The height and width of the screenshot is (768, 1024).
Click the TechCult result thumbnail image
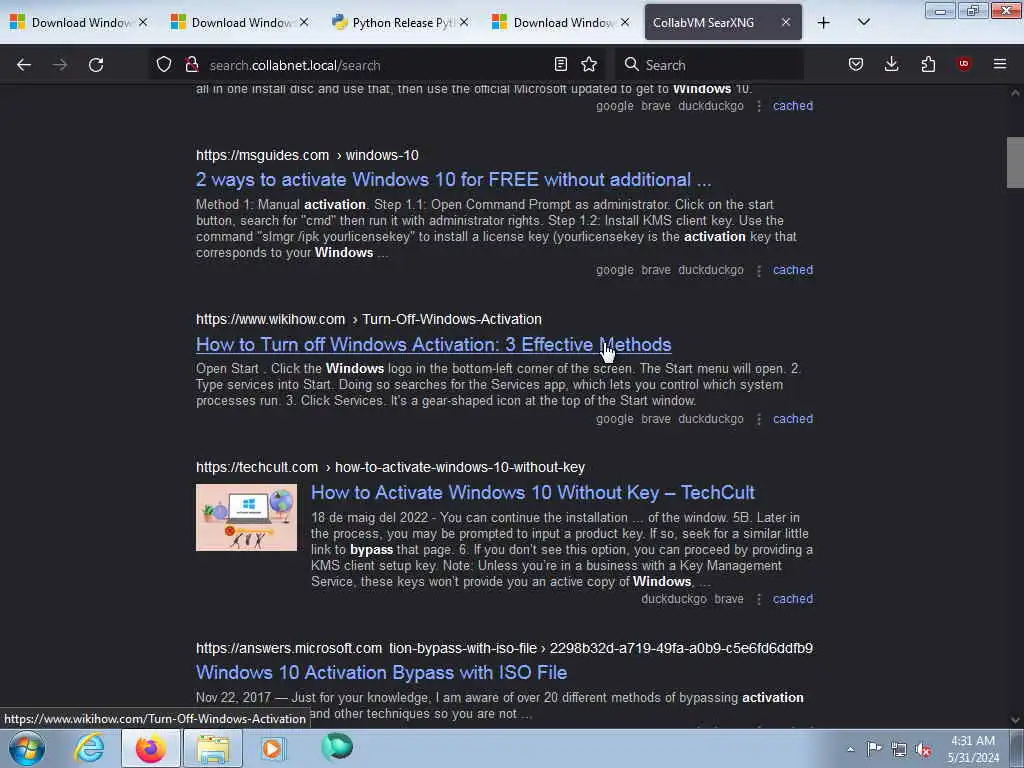(246, 517)
